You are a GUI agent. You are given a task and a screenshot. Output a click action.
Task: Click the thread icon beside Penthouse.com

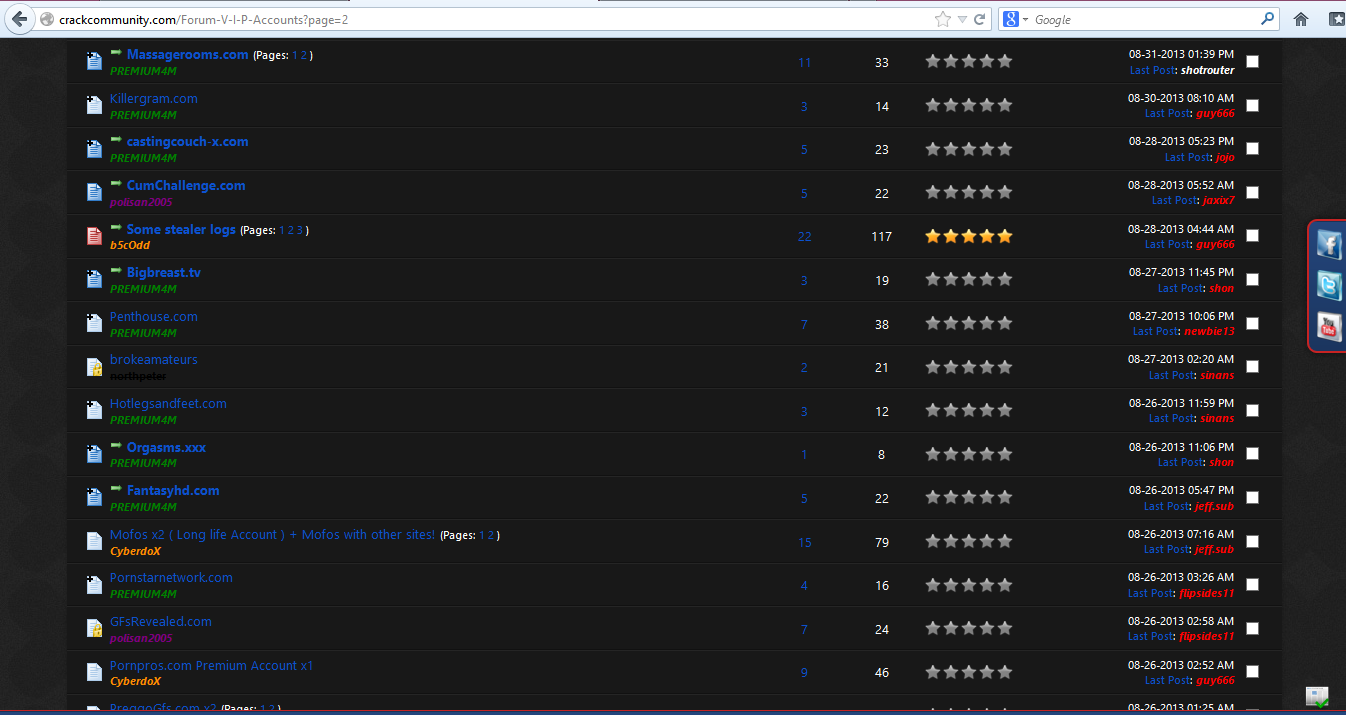[94, 323]
